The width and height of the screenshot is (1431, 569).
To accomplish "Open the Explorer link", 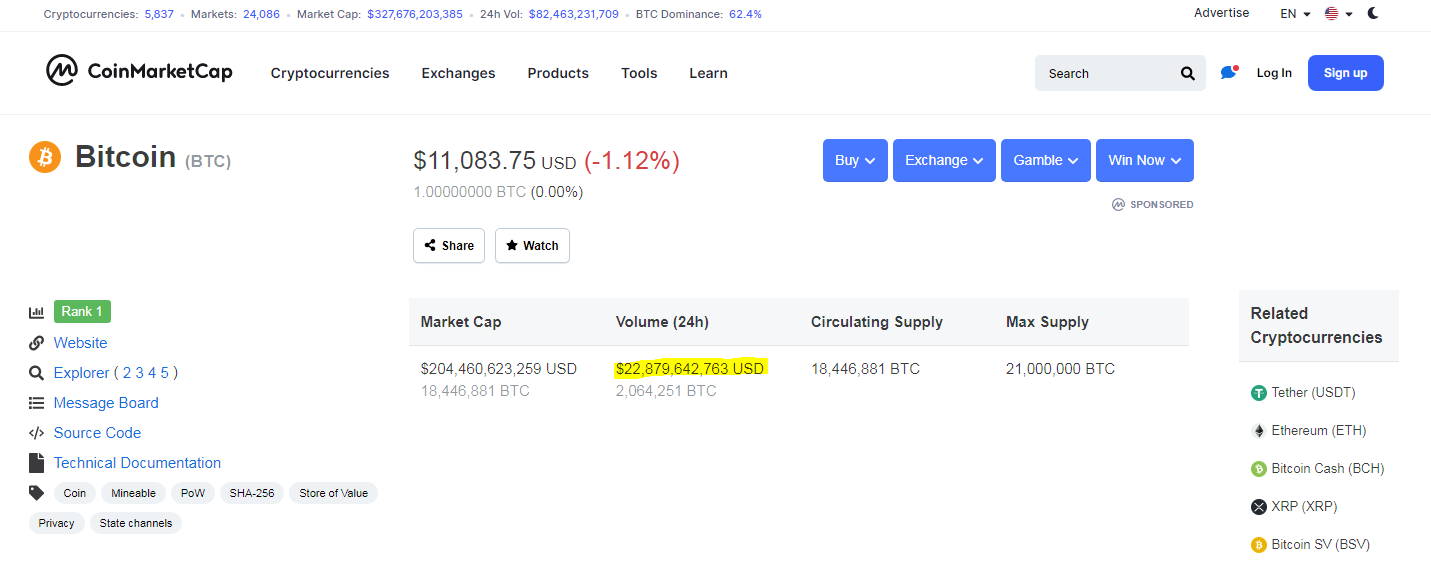I will [x=81, y=373].
